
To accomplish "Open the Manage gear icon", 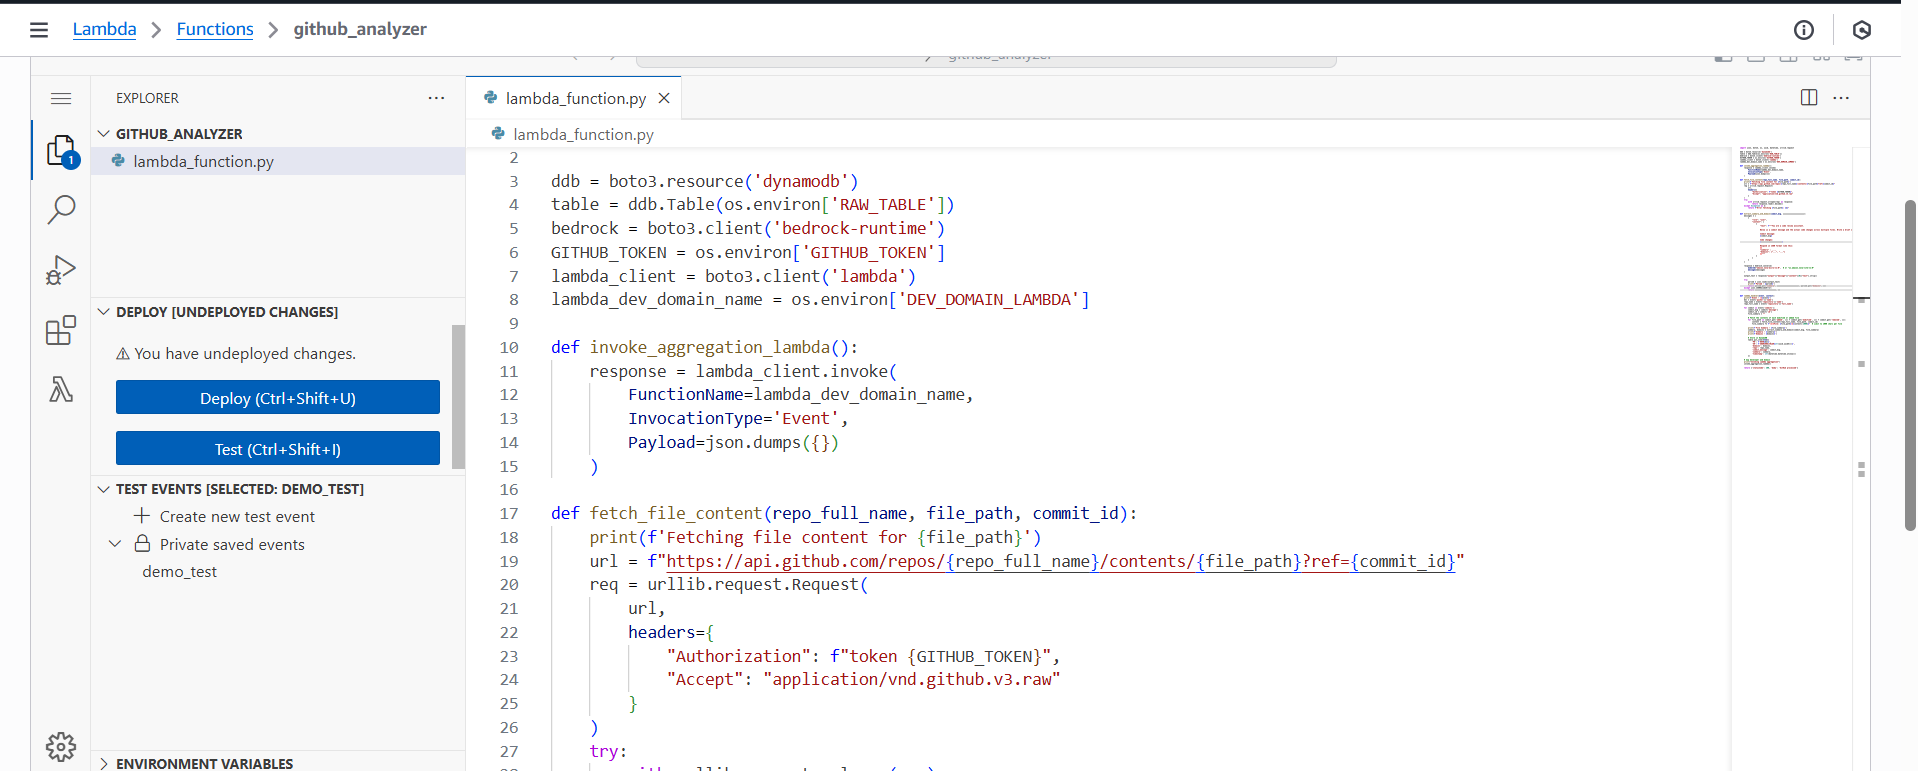I will [x=61, y=746].
